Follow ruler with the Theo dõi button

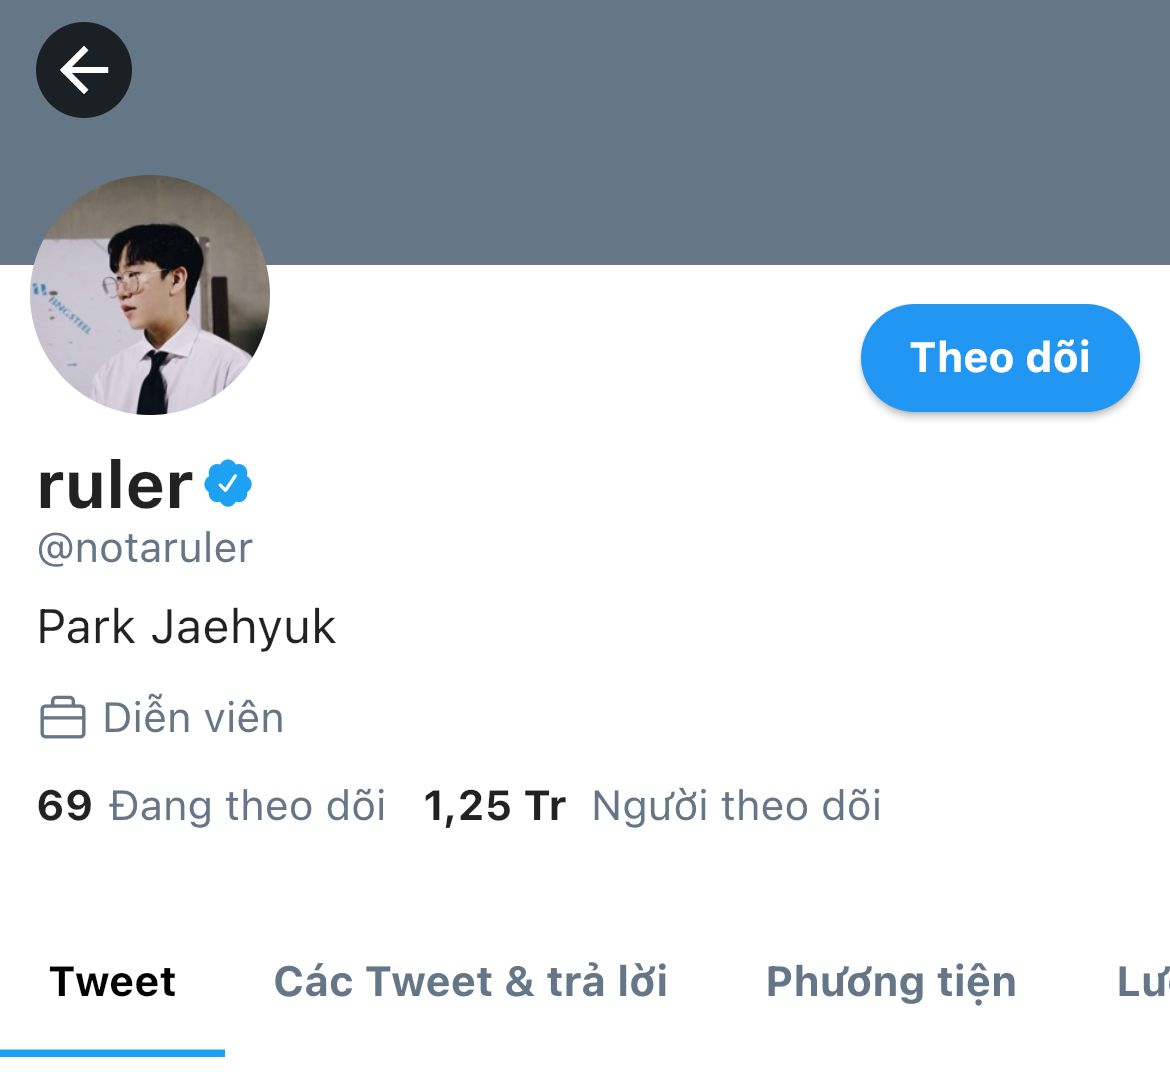[1000, 357]
